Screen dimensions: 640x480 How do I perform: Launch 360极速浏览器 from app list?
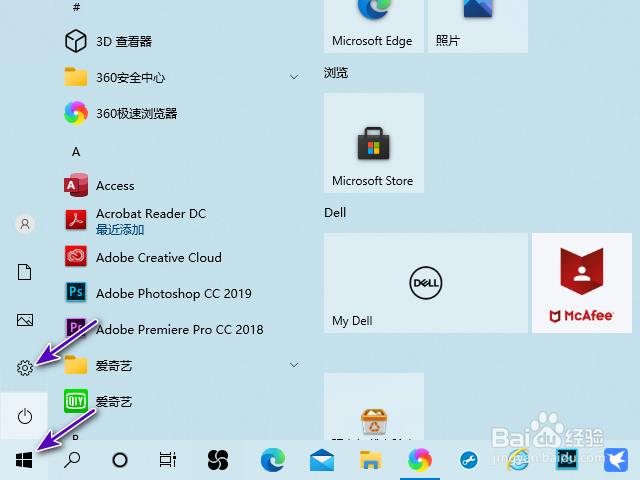click(181, 113)
